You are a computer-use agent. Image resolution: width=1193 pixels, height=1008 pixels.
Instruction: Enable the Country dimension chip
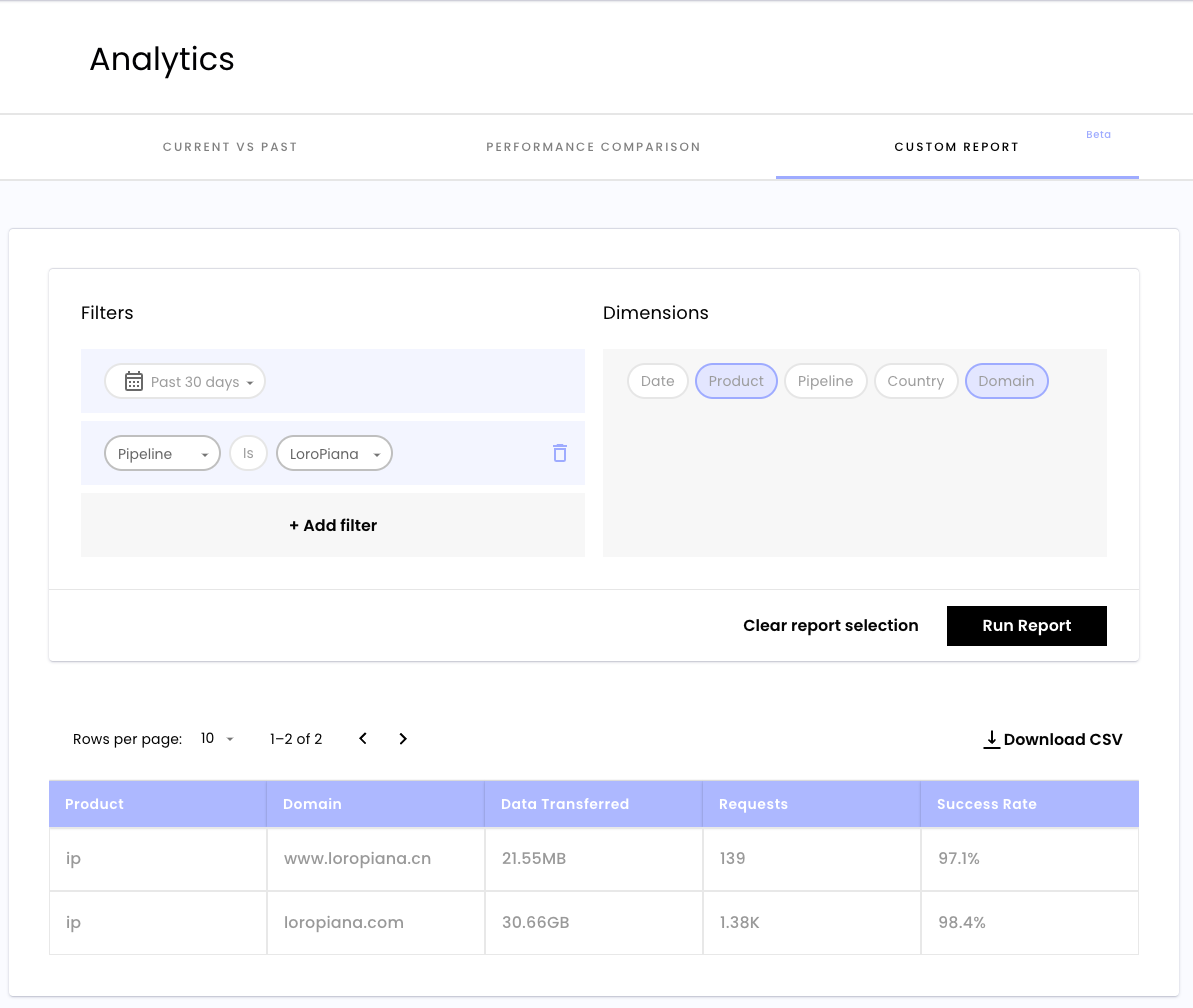(915, 381)
